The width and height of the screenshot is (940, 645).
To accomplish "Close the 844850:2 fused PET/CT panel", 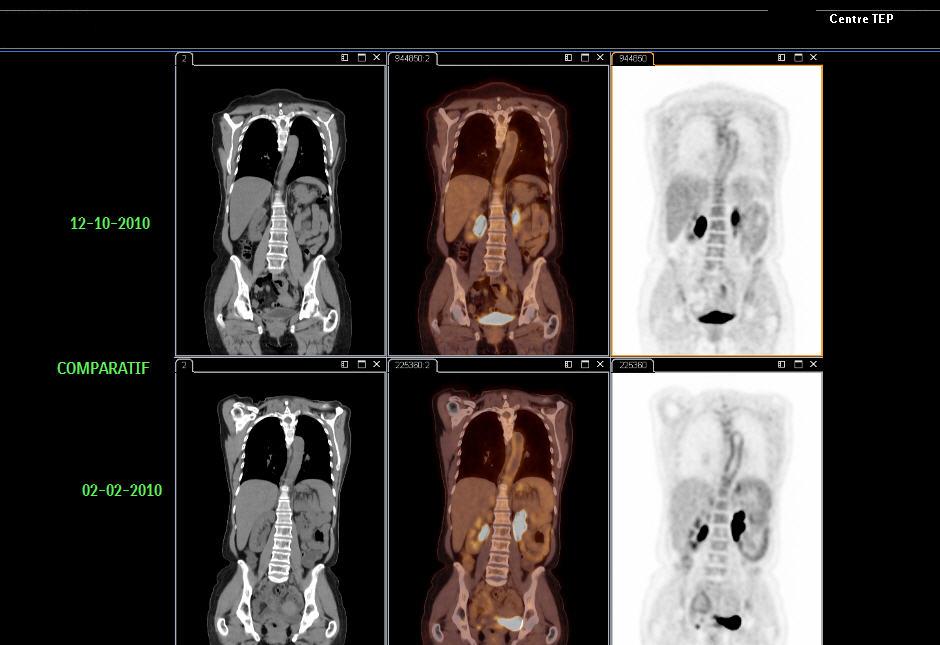I will coord(600,58).
